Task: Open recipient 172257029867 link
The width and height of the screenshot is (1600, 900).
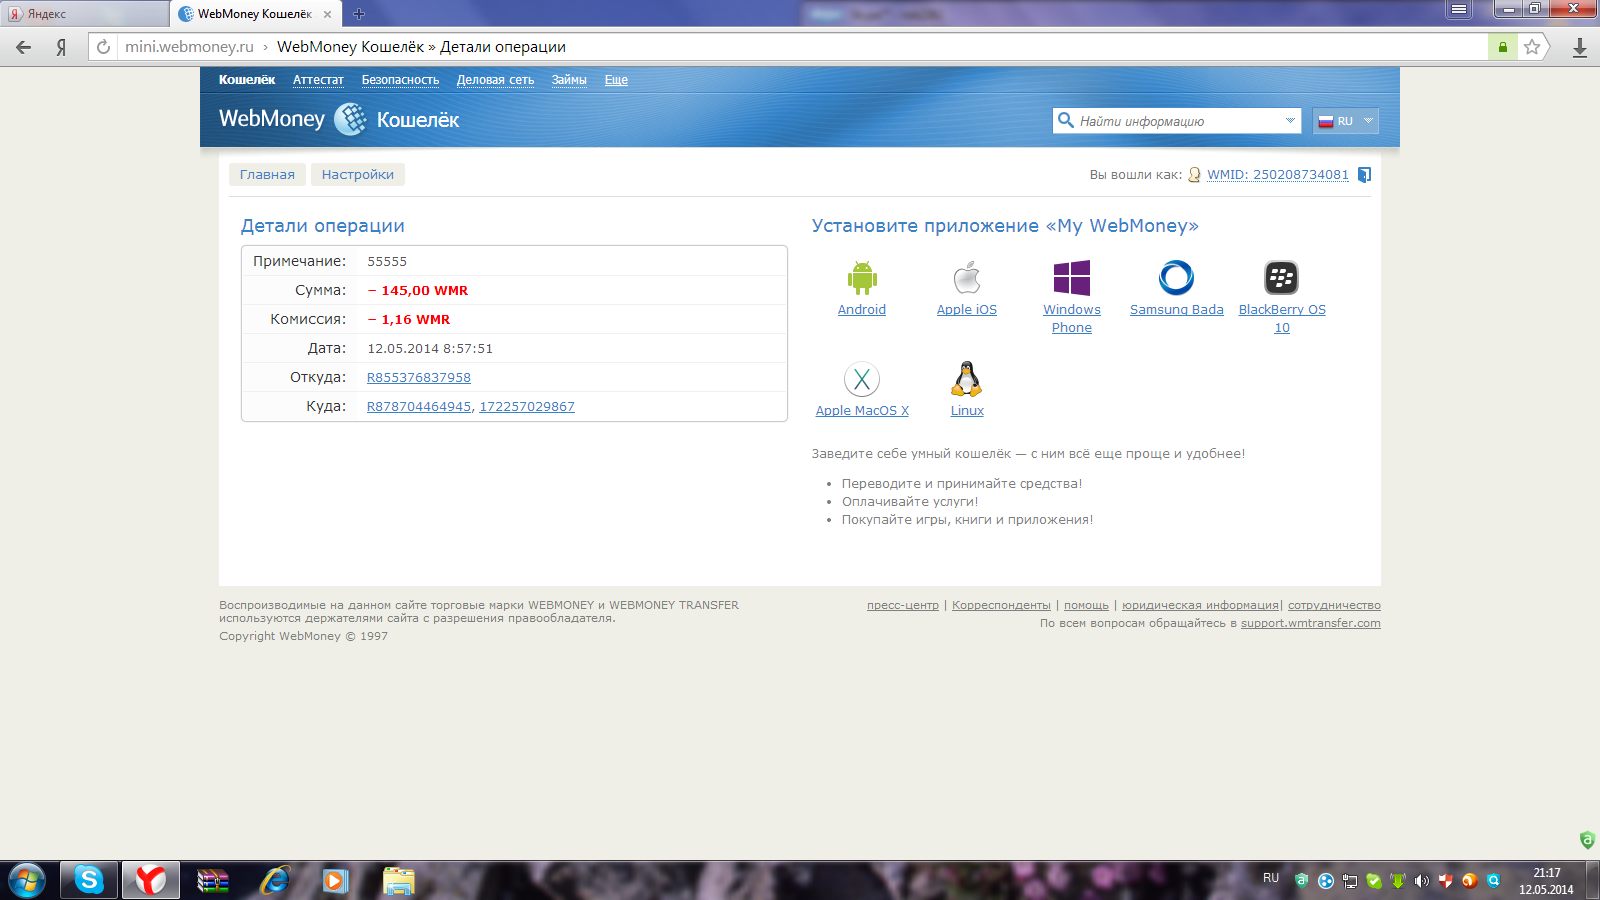Action: point(527,407)
